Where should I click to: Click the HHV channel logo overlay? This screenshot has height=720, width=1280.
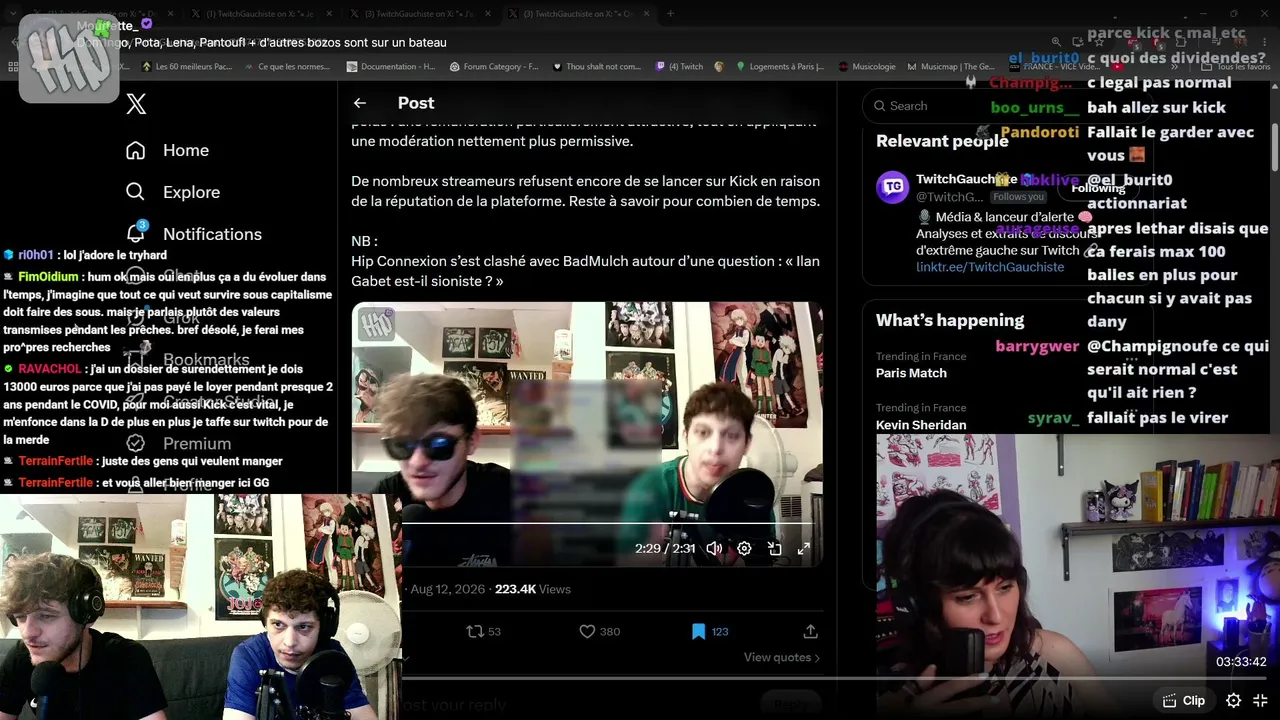pos(69,59)
